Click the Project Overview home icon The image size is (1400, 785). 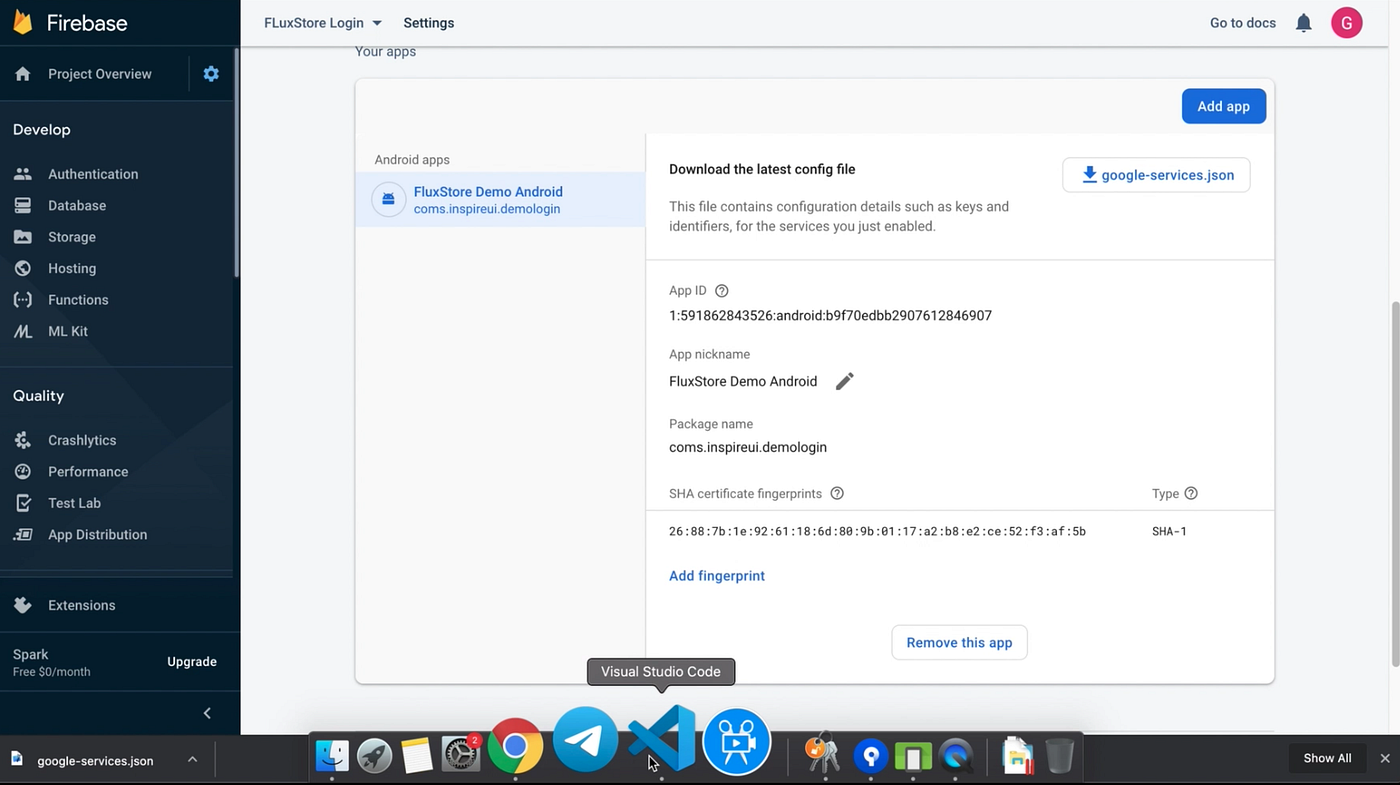point(23,74)
